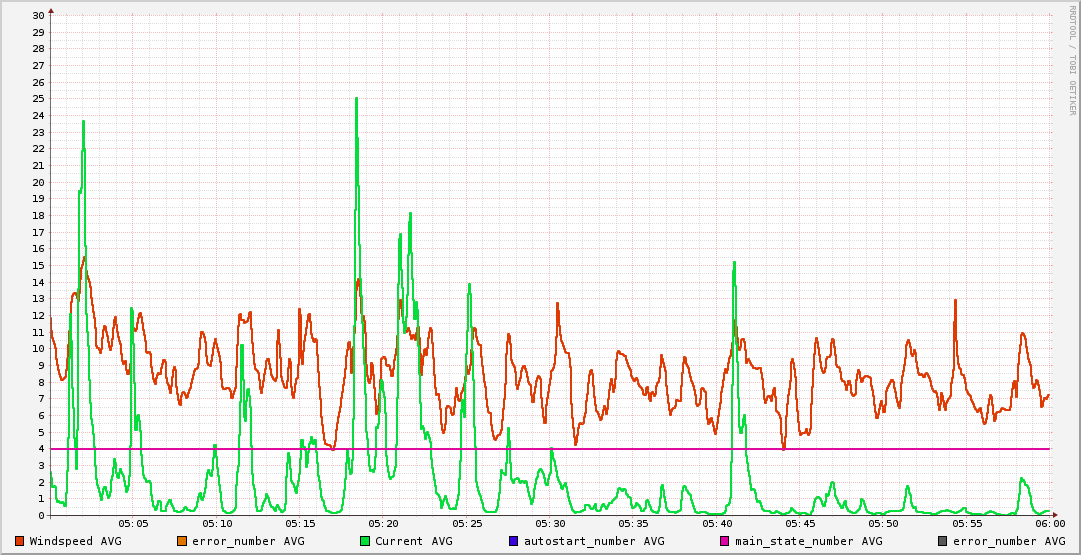Click the 15 value on the y-axis
Image resolution: width=1081 pixels, height=555 pixels.
38,266
